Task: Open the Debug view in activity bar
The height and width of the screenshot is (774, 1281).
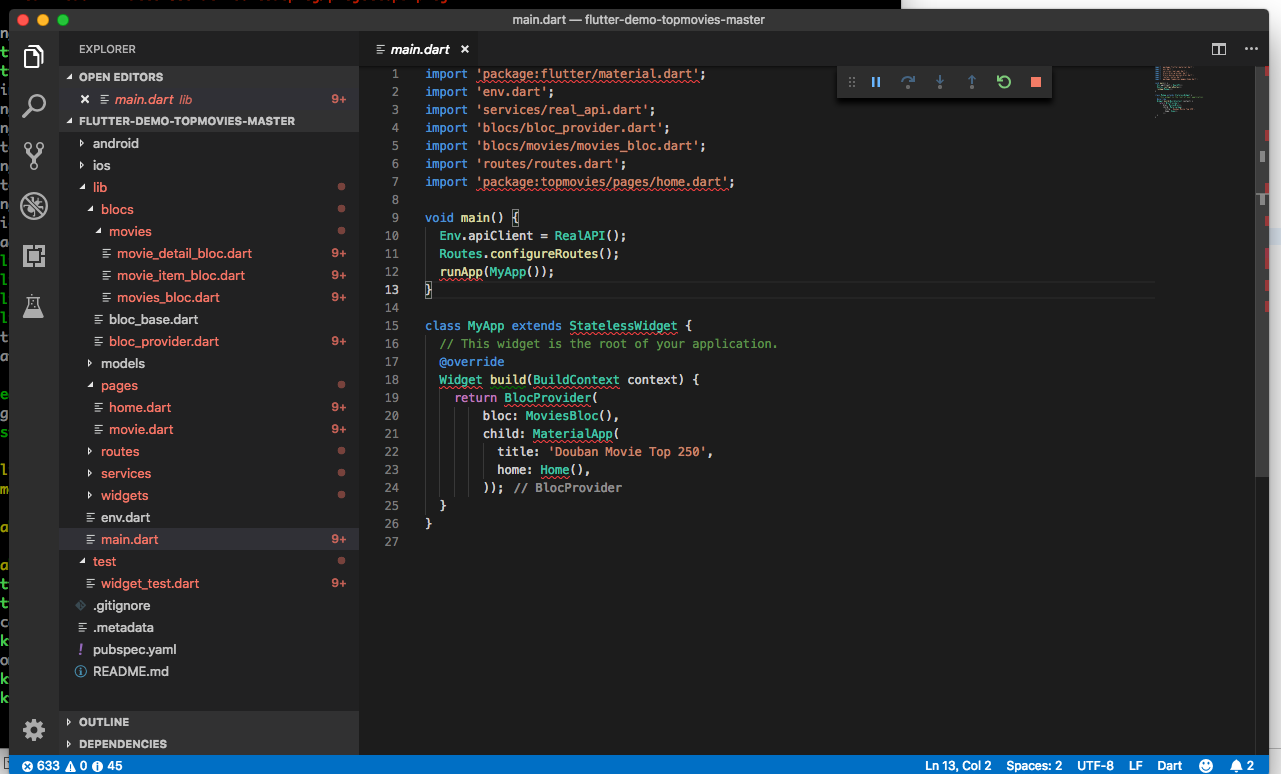Action: tap(34, 206)
